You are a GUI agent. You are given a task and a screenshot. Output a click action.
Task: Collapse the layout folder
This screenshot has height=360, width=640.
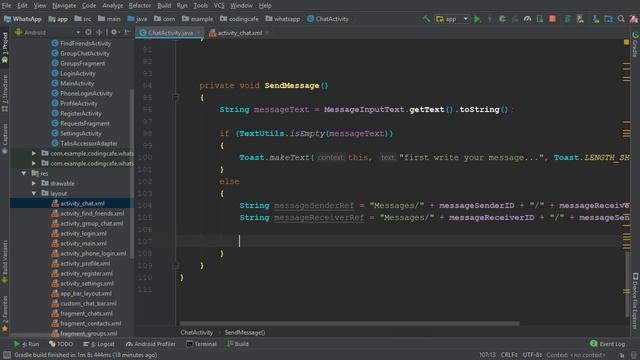34,193
